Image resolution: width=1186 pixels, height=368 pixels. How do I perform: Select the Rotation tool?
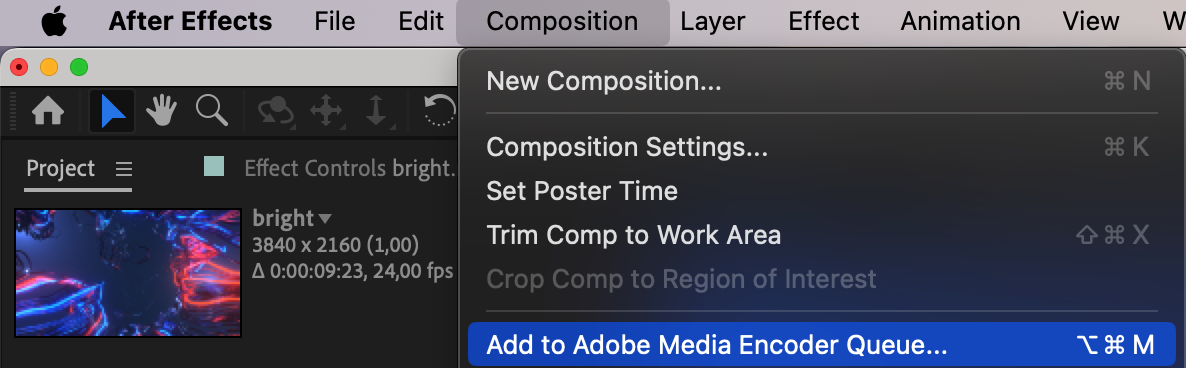(440, 112)
